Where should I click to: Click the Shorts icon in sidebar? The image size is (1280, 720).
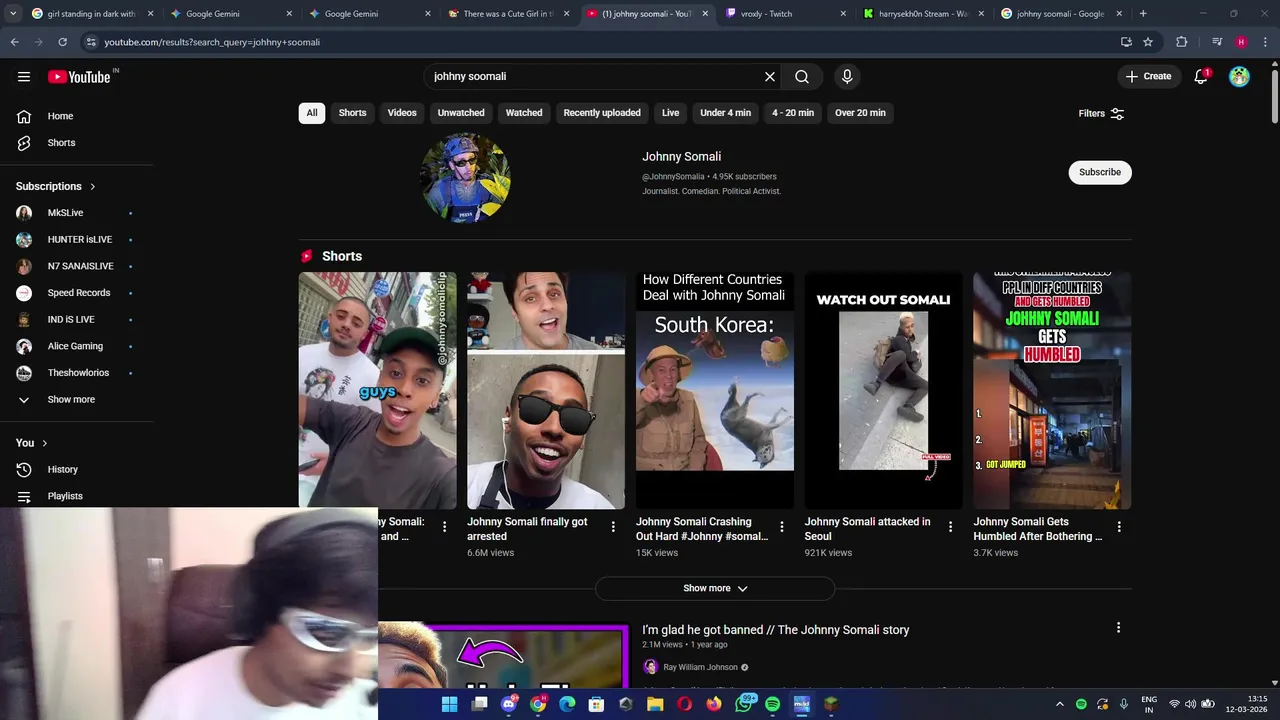[x=24, y=143]
